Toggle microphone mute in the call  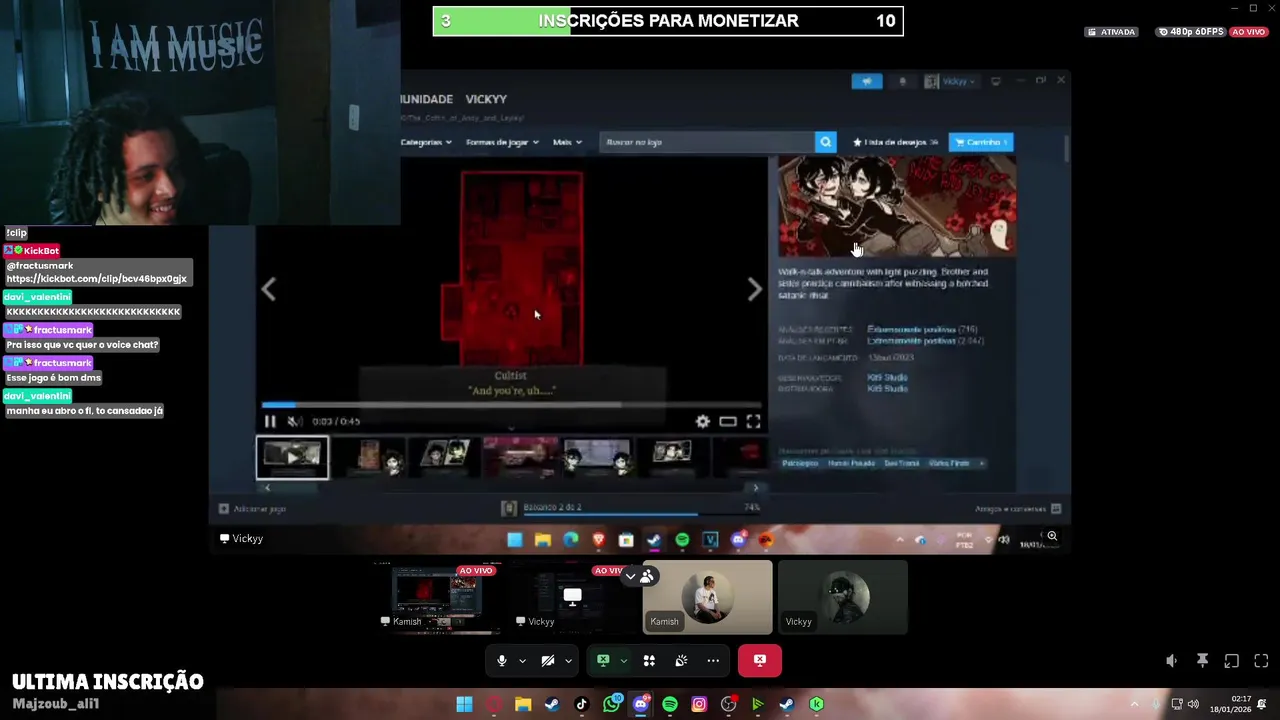[x=502, y=661]
